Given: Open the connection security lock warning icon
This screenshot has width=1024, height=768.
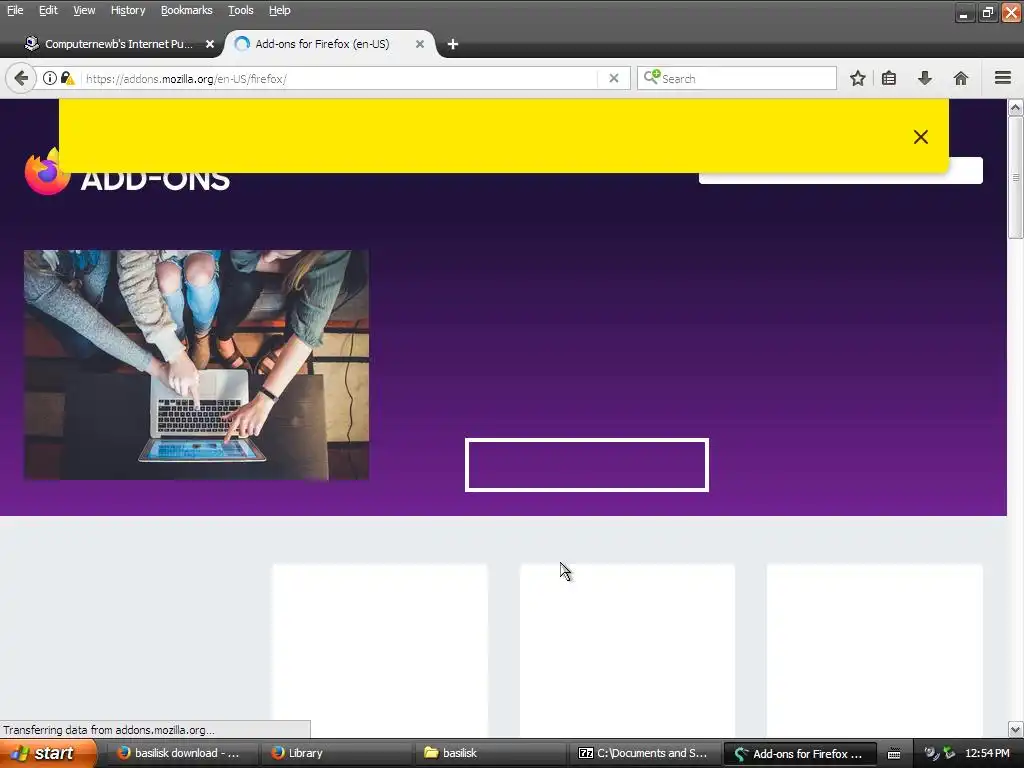Looking at the screenshot, I should pos(67,78).
